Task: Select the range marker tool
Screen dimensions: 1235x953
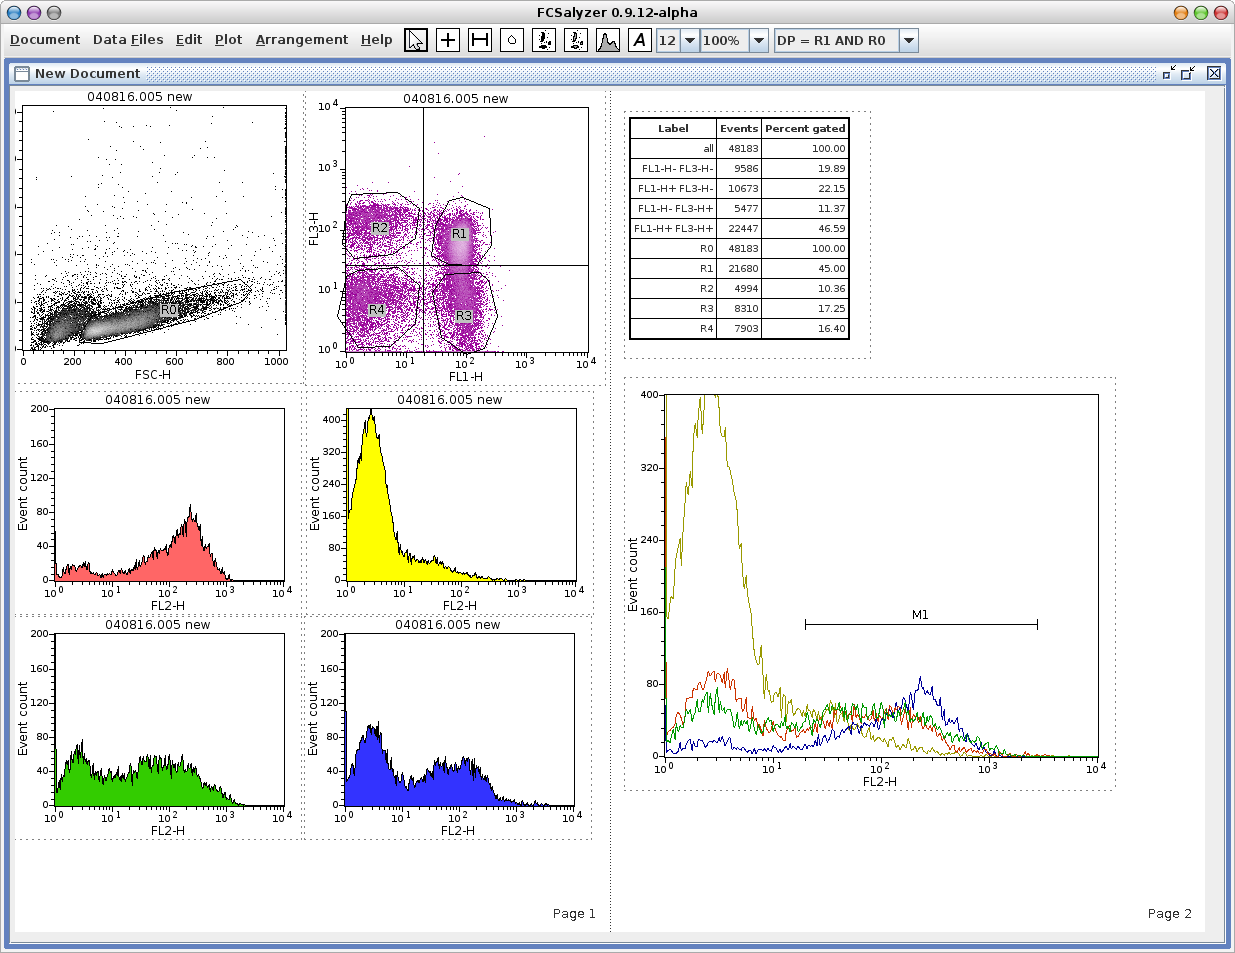Action: 480,40
